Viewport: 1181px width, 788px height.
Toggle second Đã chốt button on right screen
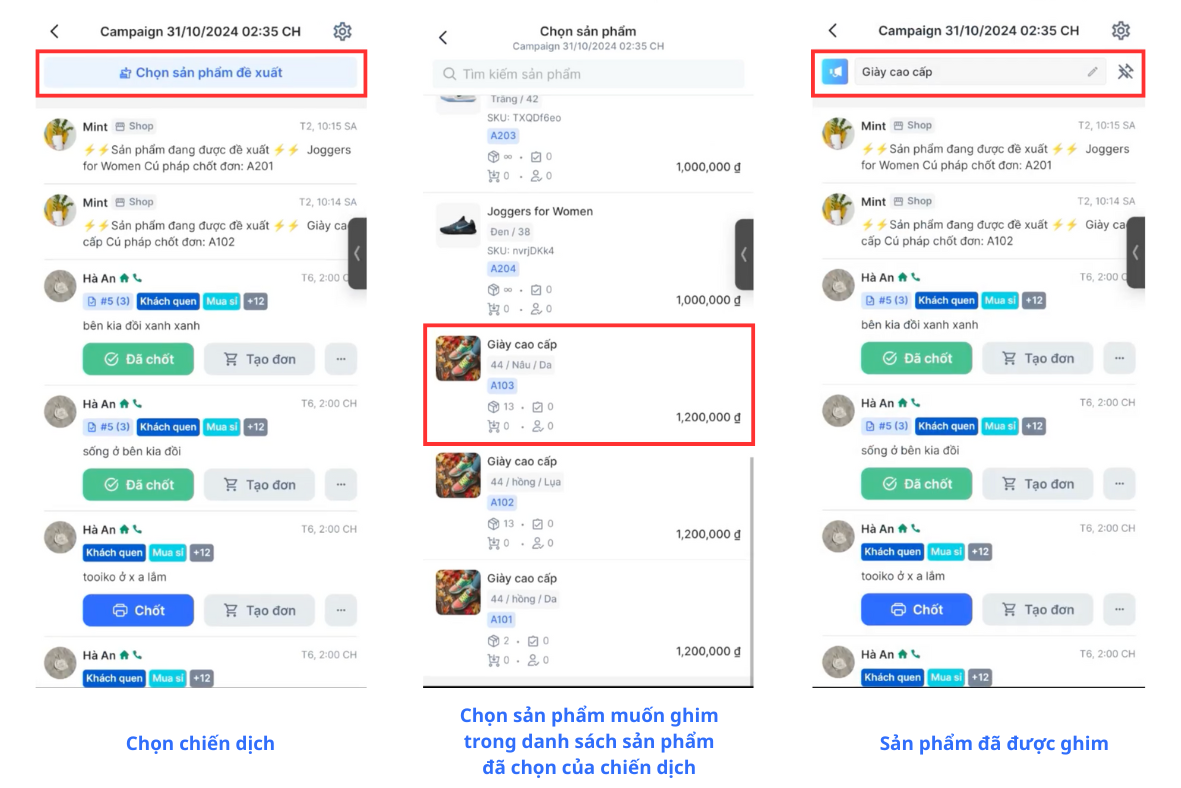[x=916, y=484]
